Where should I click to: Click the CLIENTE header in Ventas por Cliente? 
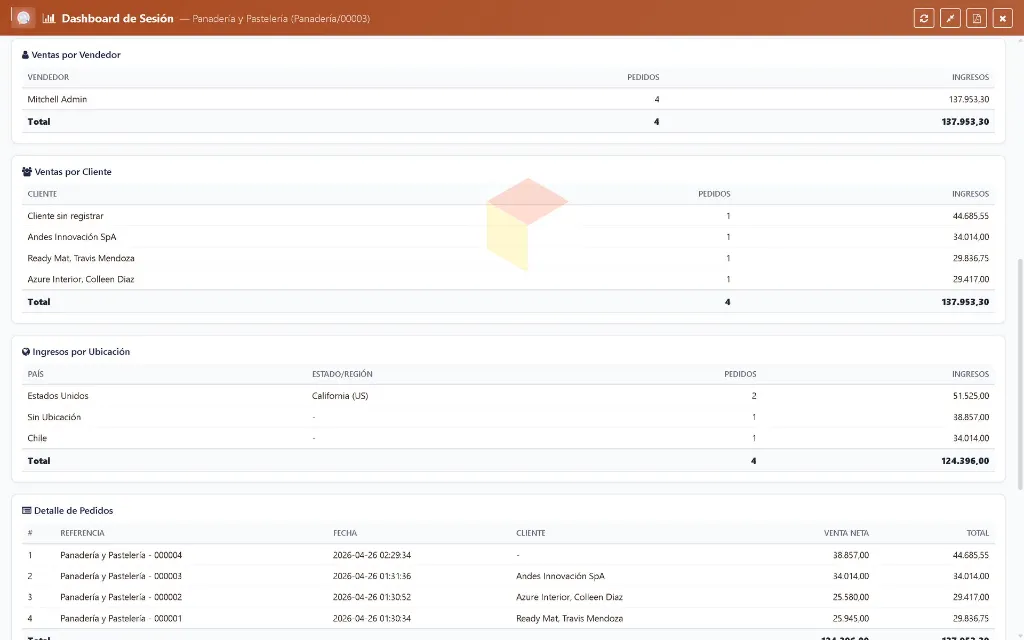pos(42,194)
